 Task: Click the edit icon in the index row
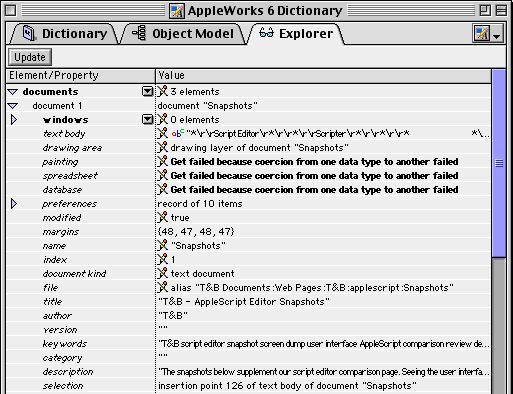[163, 259]
